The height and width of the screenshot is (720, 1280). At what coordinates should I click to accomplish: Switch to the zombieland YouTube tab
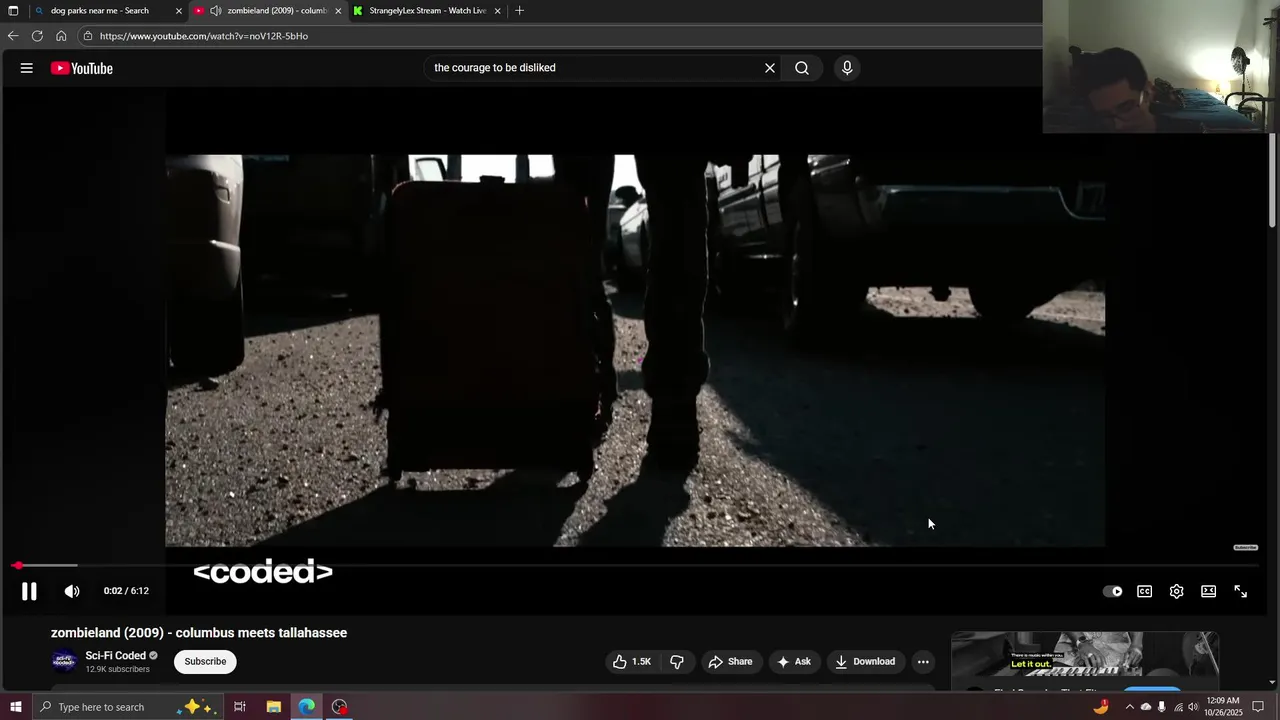pyautogui.click(x=277, y=11)
